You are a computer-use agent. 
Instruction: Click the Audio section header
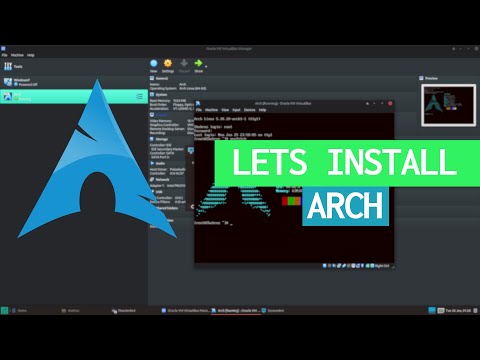click(x=157, y=163)
